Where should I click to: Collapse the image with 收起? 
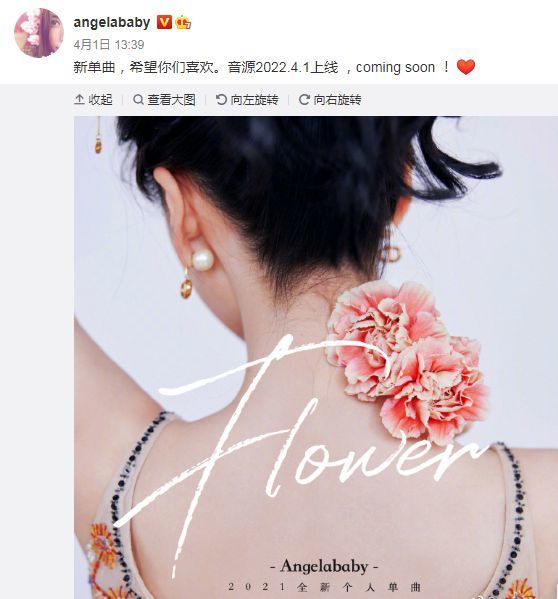pos(93,100)
